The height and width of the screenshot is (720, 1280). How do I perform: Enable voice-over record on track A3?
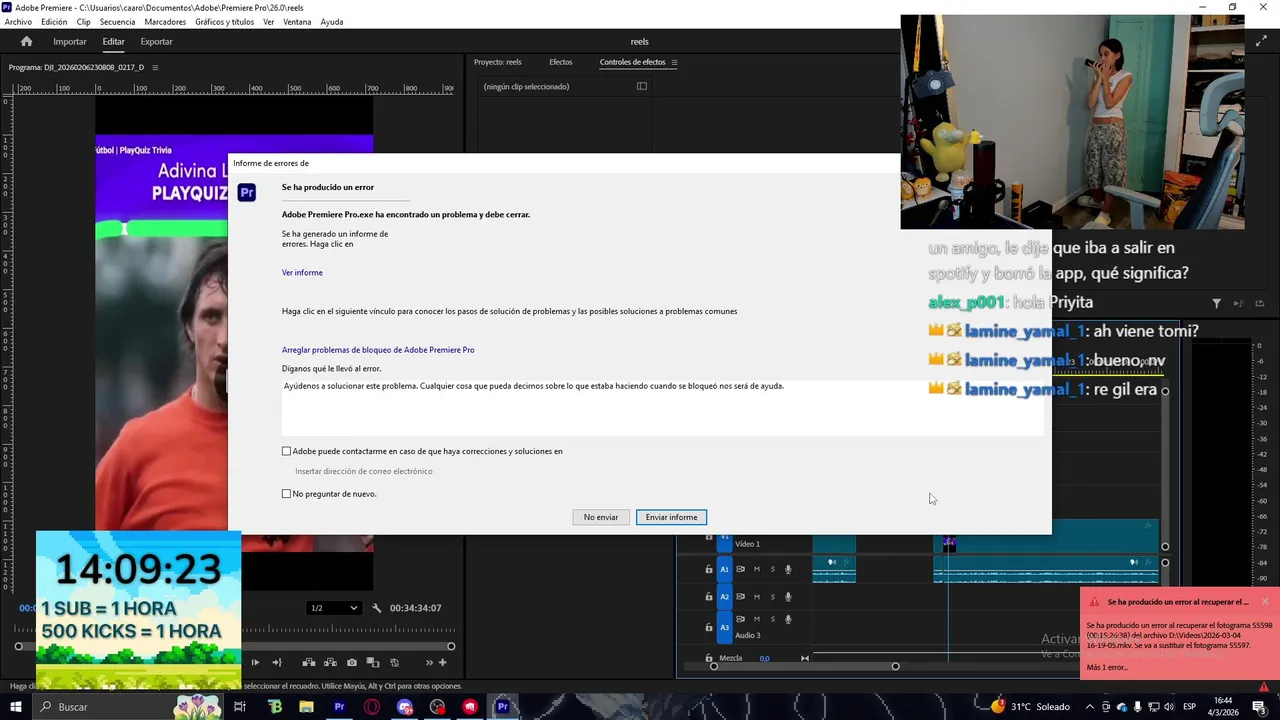pyautogui.click(x=788, y=619)
